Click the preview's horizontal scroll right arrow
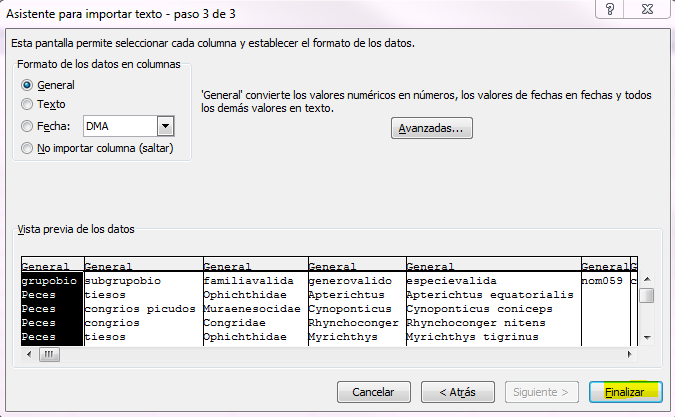Image resolution: width=675 pixels, height=417 pixels. [630, 355]
